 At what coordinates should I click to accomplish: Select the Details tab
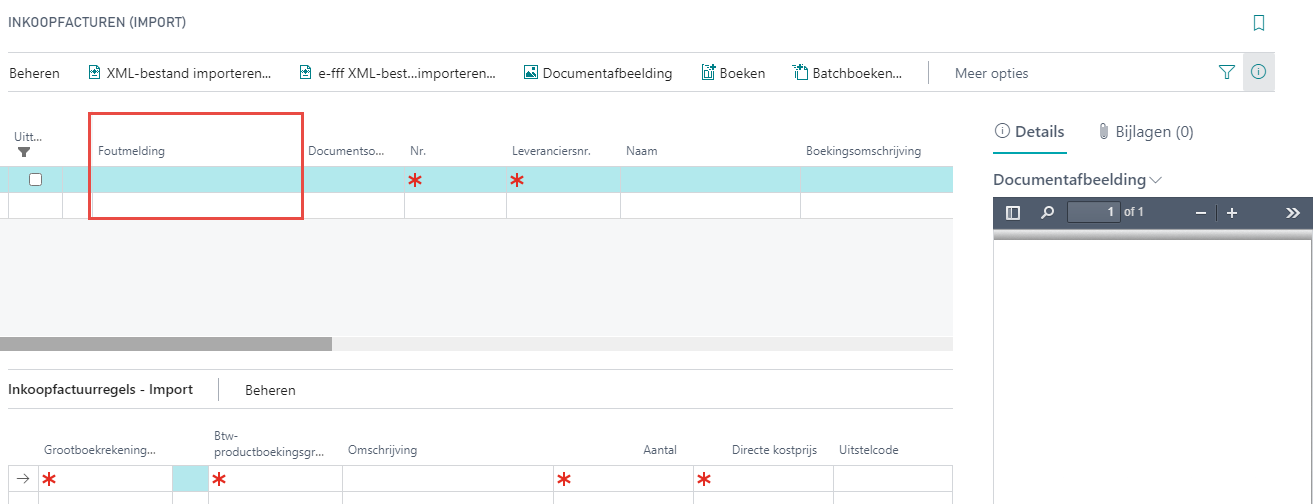tap(1029, 132)
